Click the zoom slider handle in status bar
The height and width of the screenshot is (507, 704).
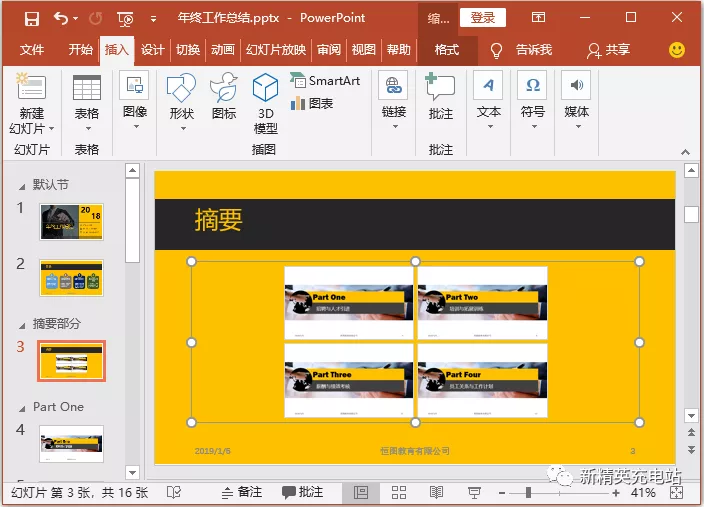[528, 493]
